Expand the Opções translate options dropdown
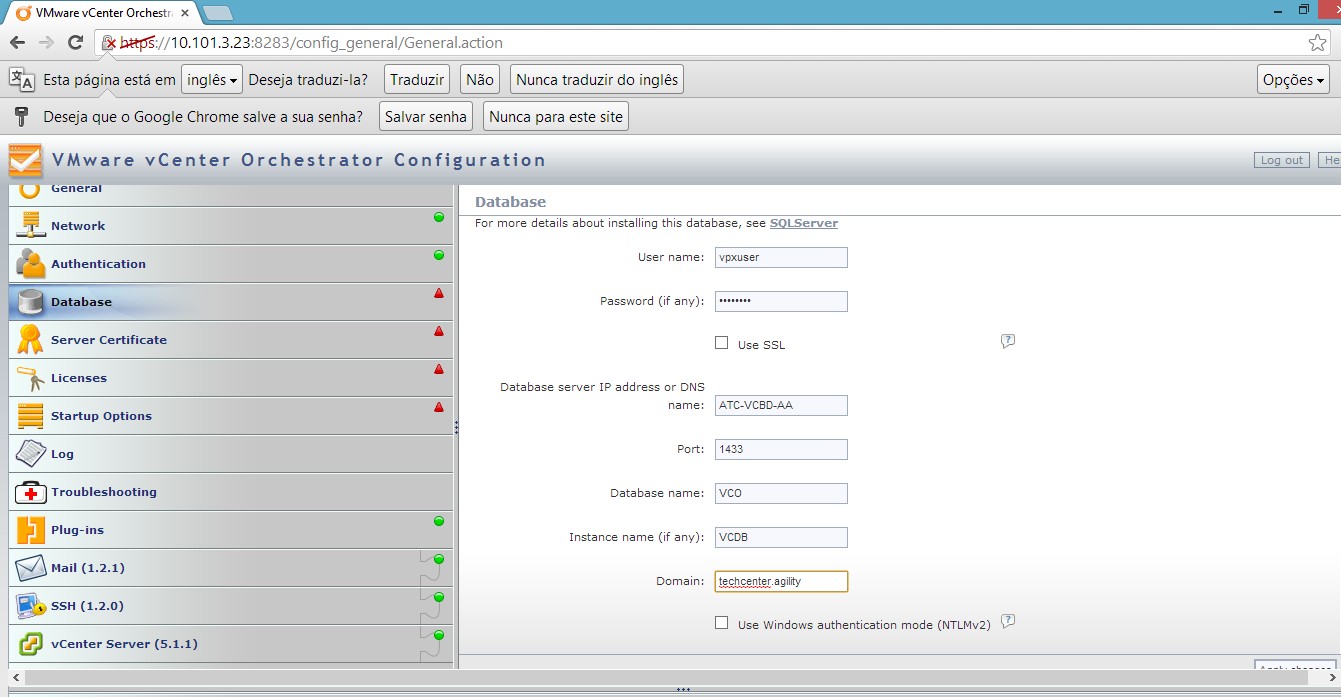Viewport: 1341px width, 697px height. click(x=1293, y=80)
